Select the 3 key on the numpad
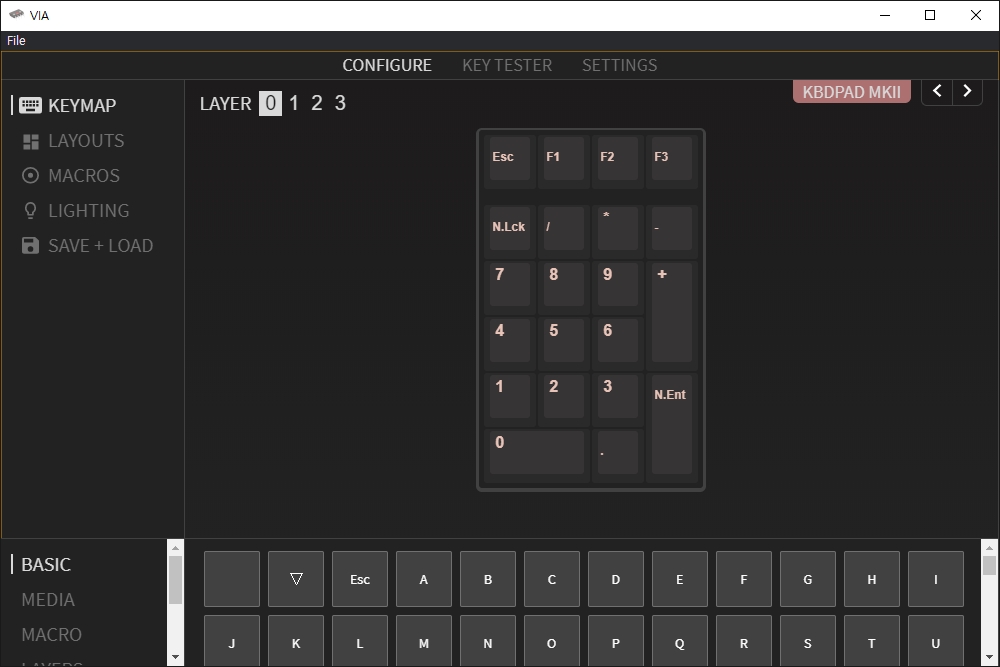 [617, 399]
